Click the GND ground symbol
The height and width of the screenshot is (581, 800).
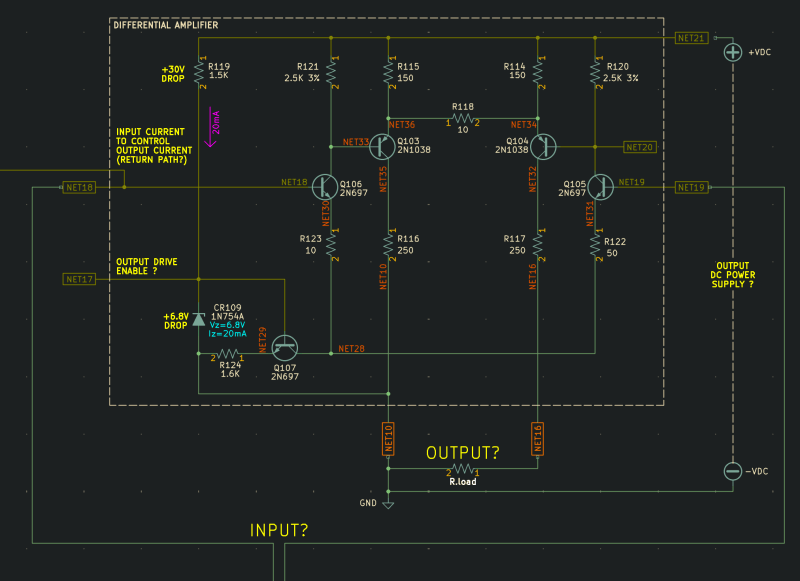tap(388, 505)
